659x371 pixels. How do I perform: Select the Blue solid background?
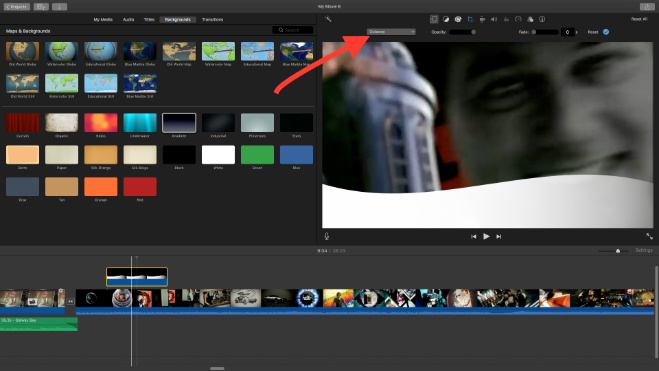pos(296,155)
